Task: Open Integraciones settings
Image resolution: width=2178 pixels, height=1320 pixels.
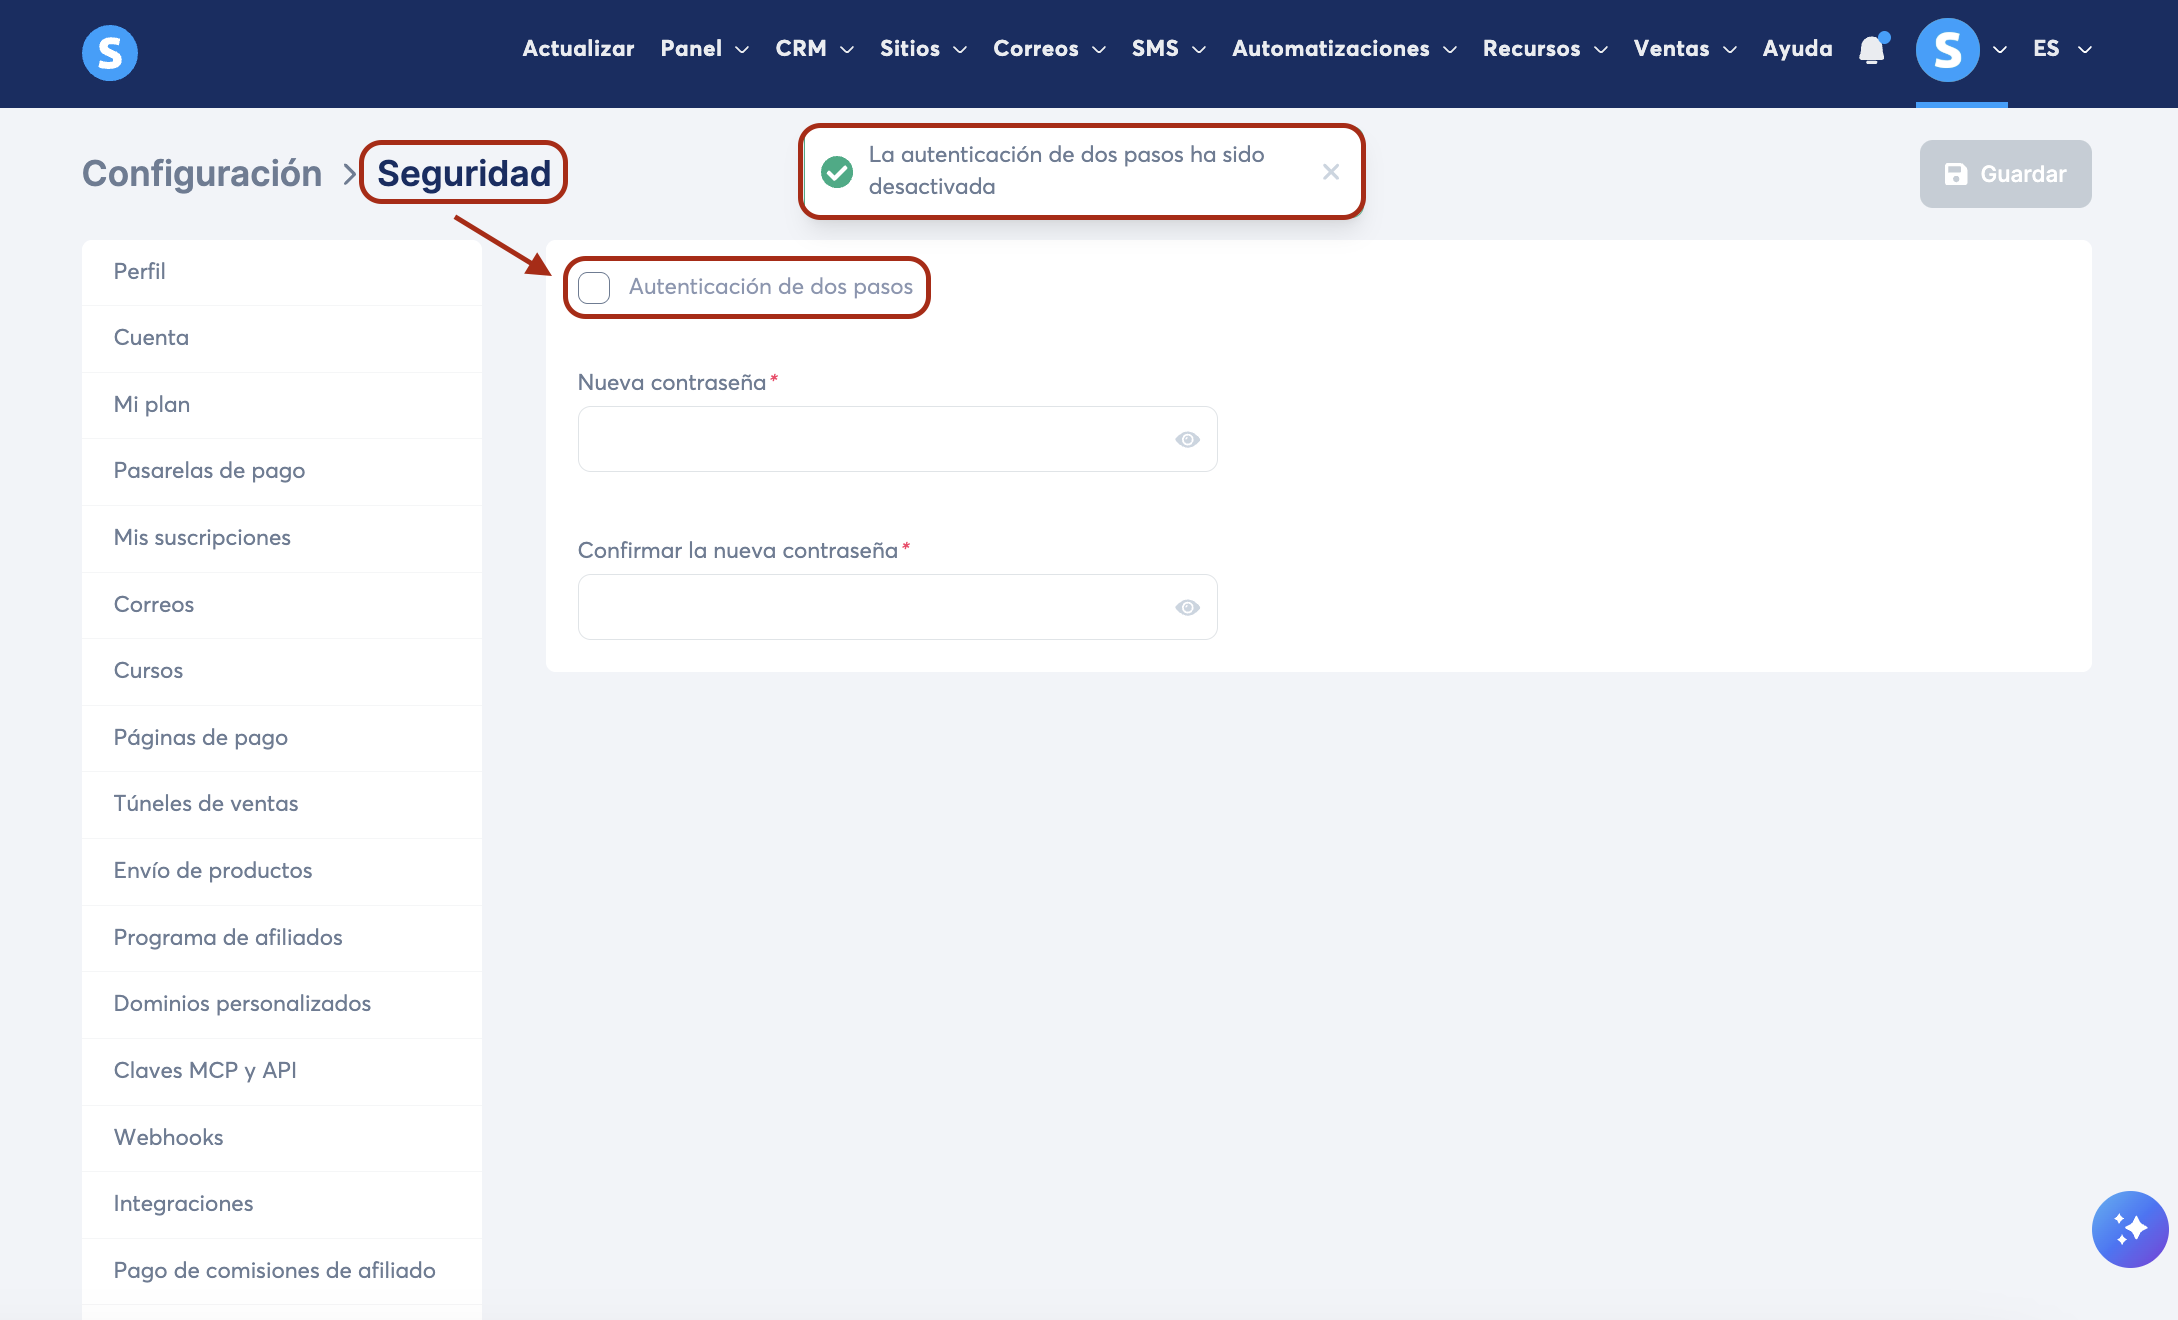Action: (x=282, y=1204)
